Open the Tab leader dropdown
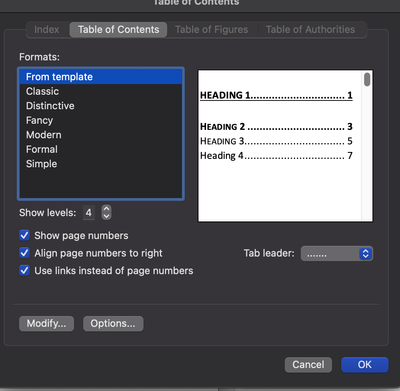 pos(337,254)
